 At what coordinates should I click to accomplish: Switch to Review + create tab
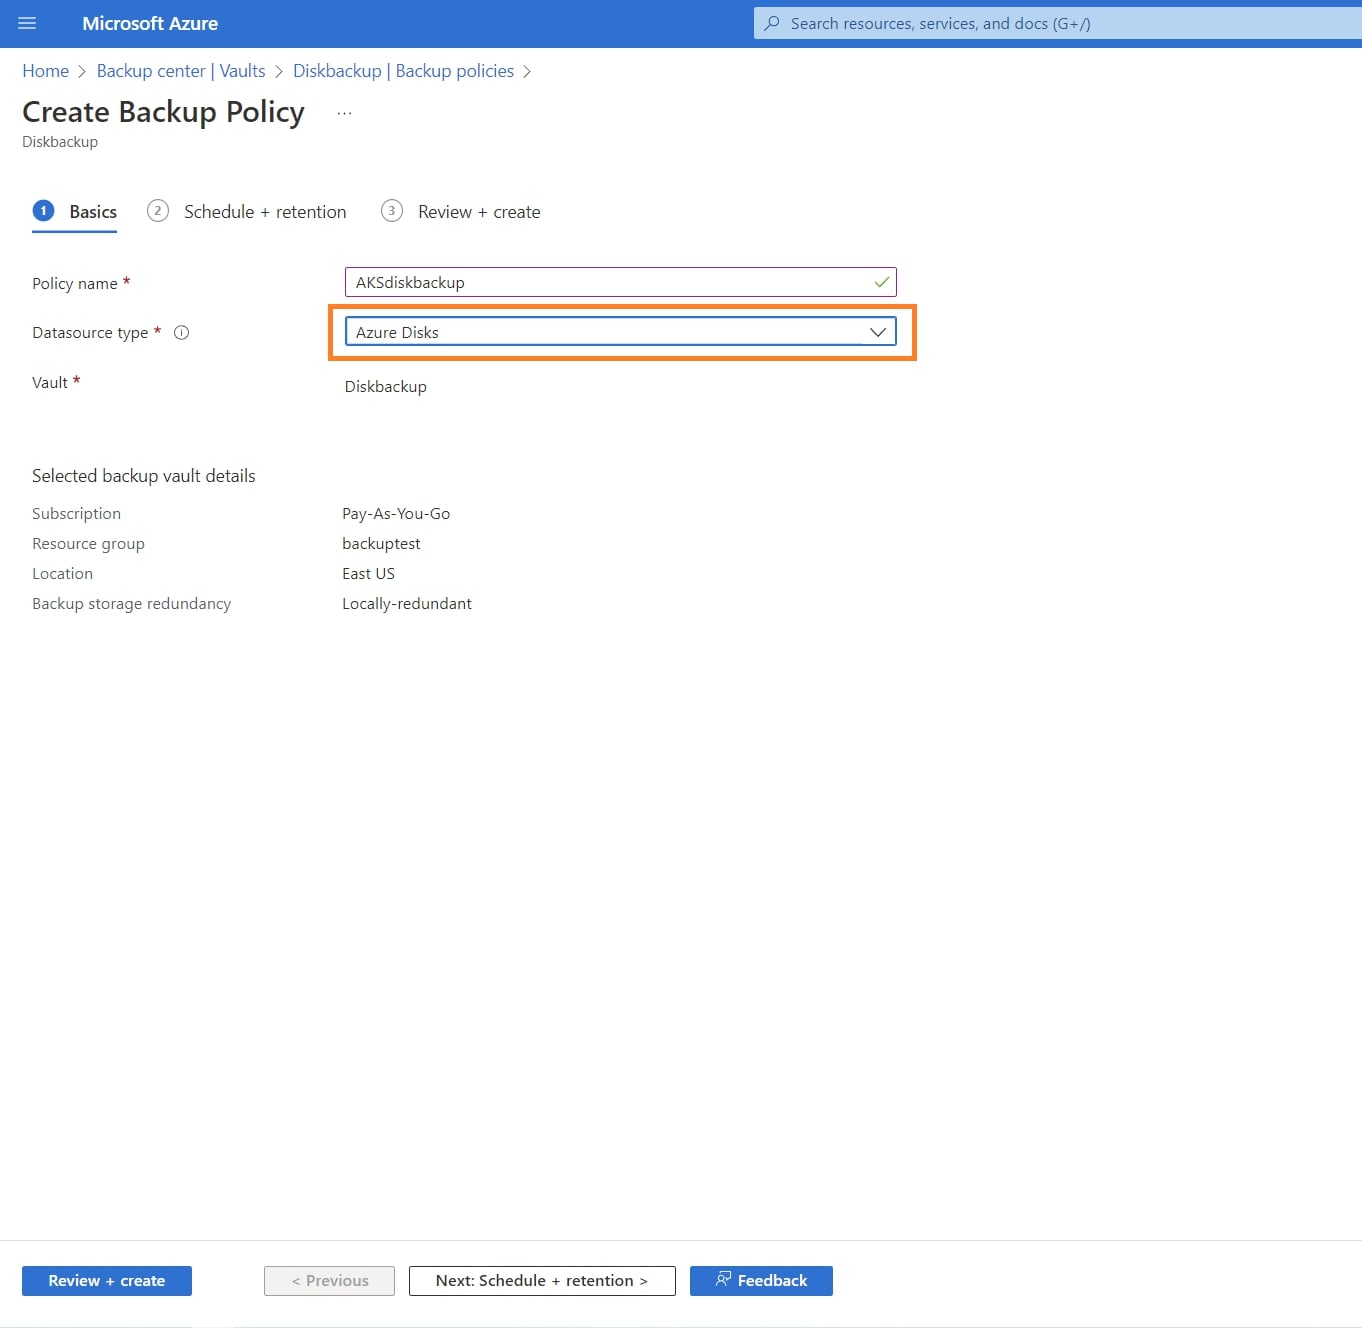point(461,212)
